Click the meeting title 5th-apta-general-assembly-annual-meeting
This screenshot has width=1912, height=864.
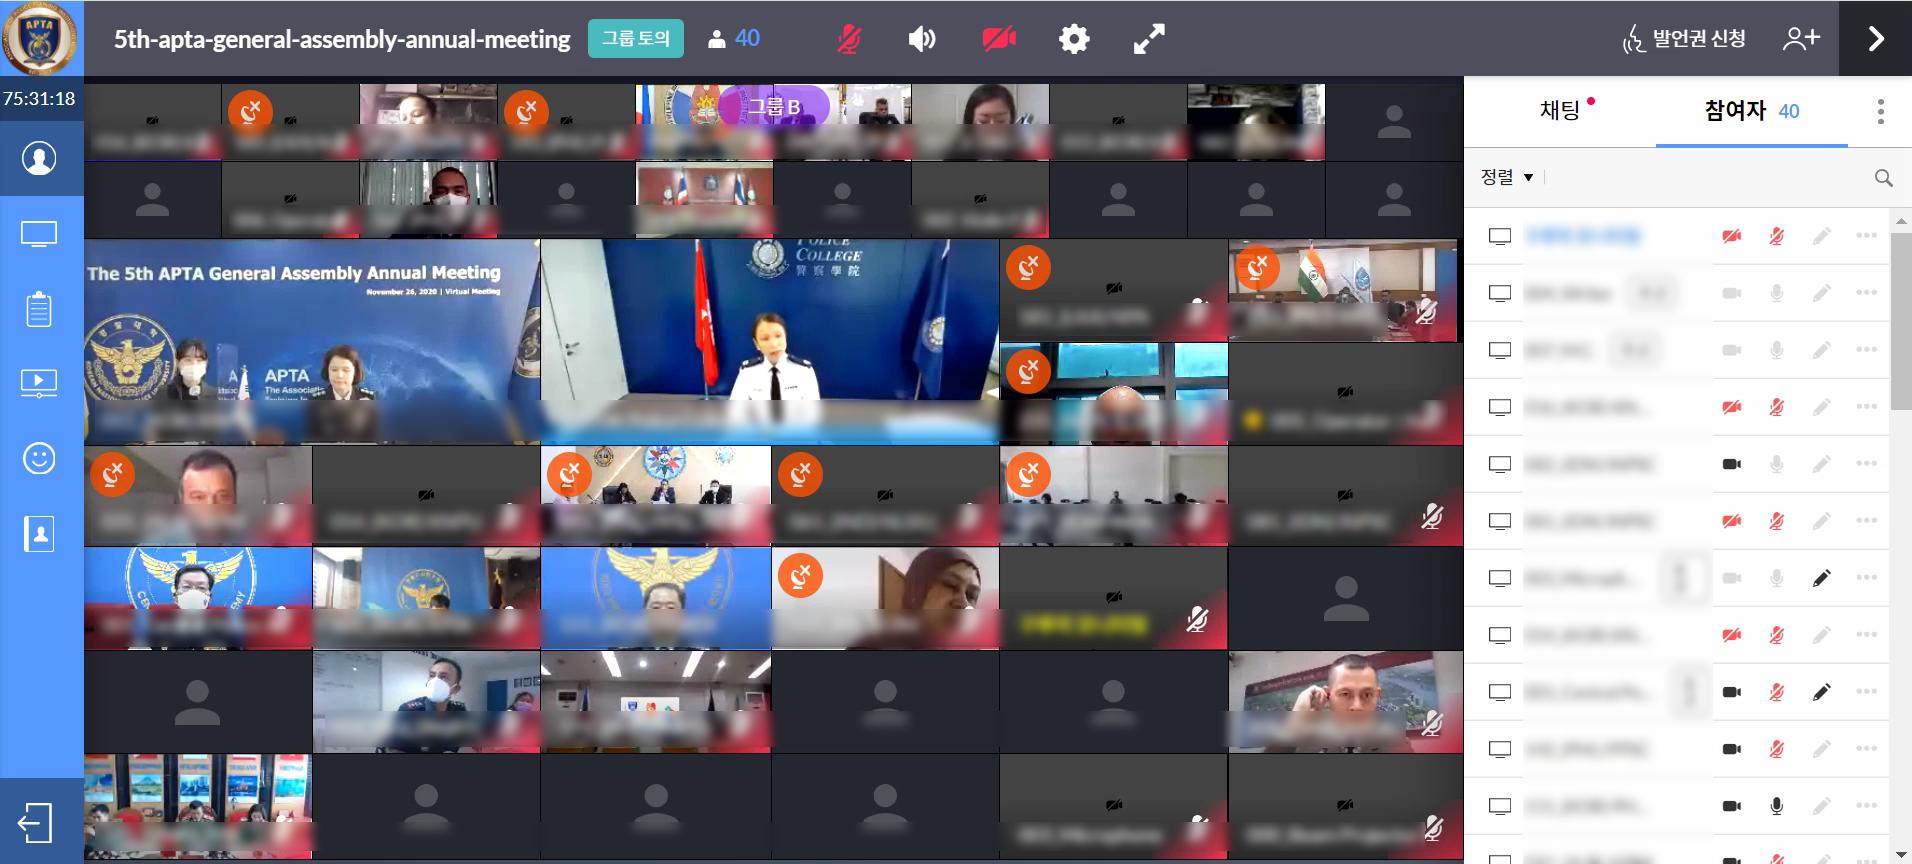coord(342,39)
